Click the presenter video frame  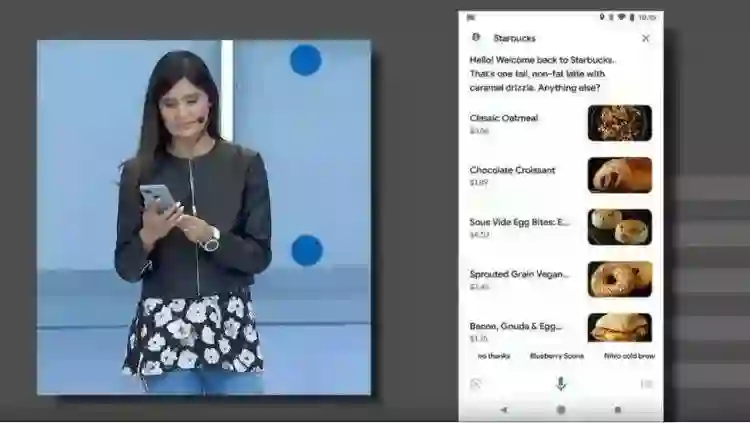pos(204,218)
